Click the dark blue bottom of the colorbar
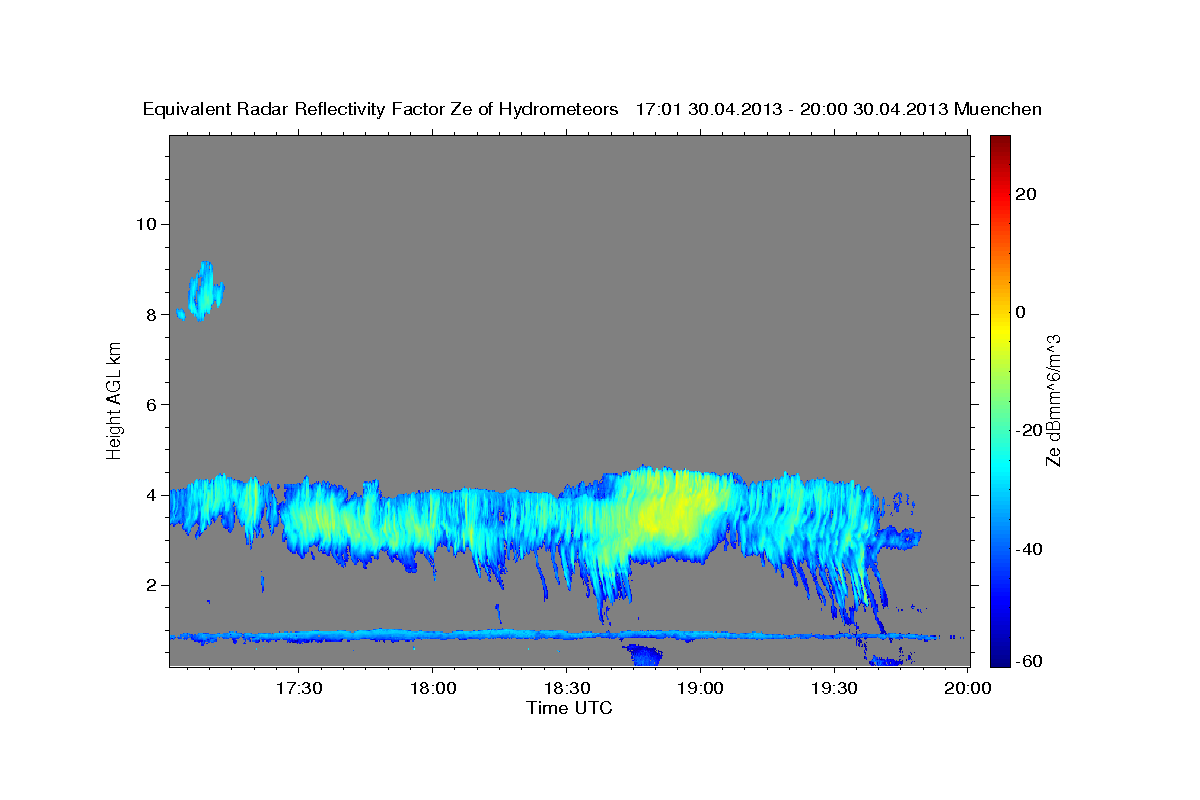1200x800 pixels. click(1001, 655)
